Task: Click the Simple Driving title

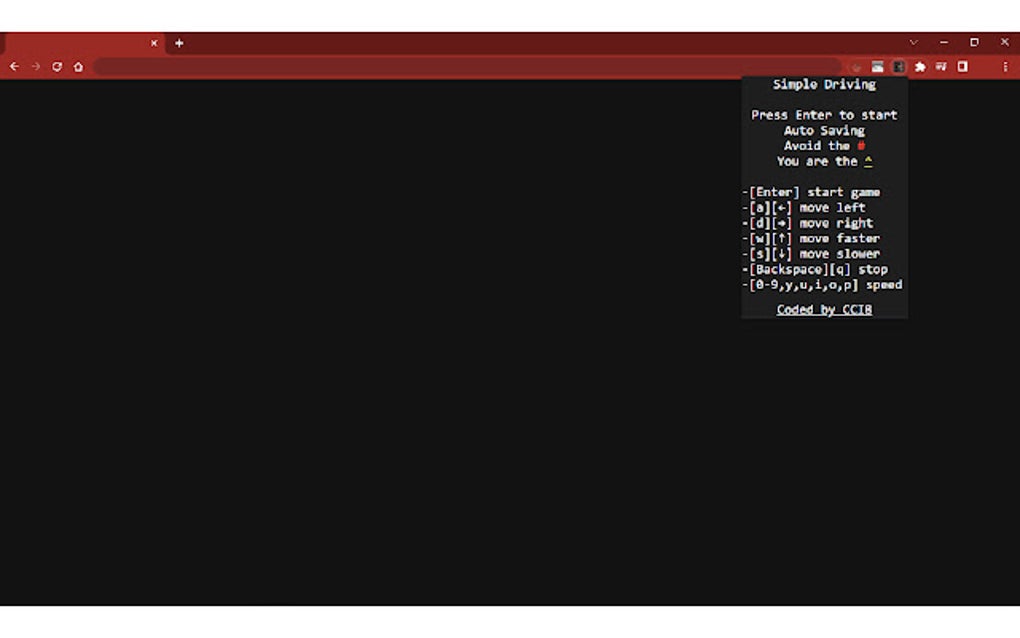Action: 823,84
